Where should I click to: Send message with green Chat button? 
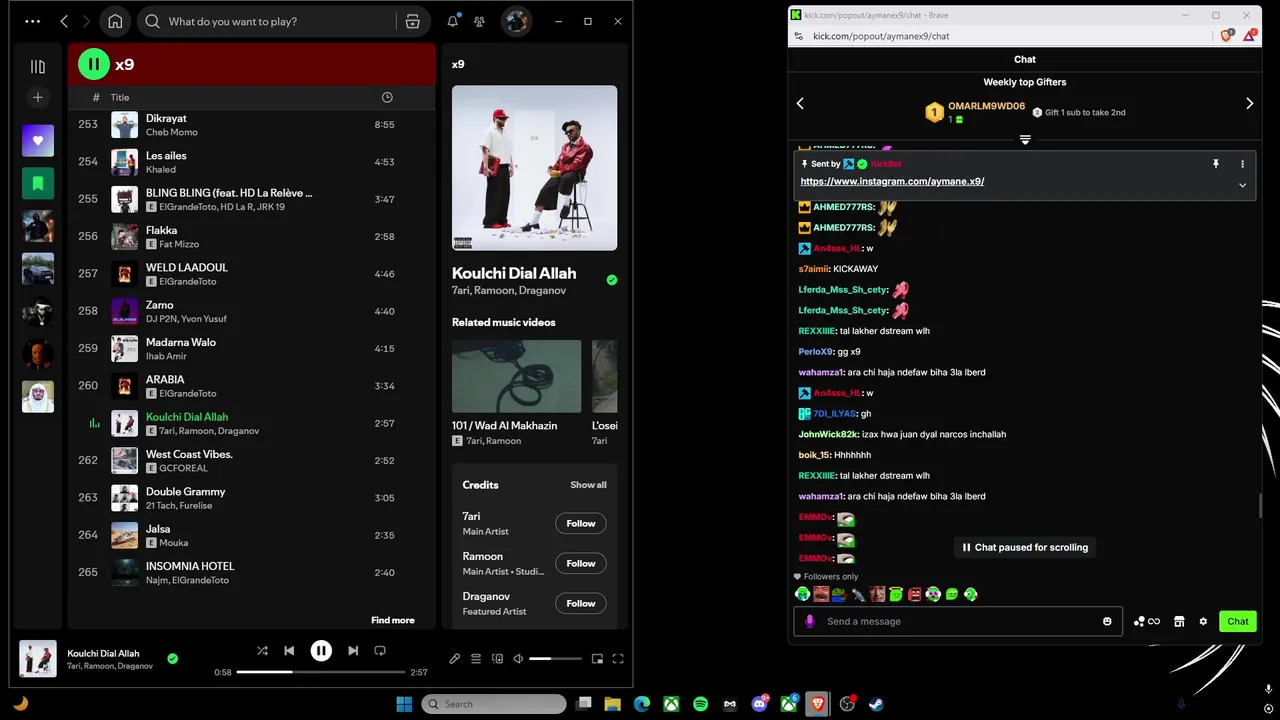click(x=1238, y=621)
